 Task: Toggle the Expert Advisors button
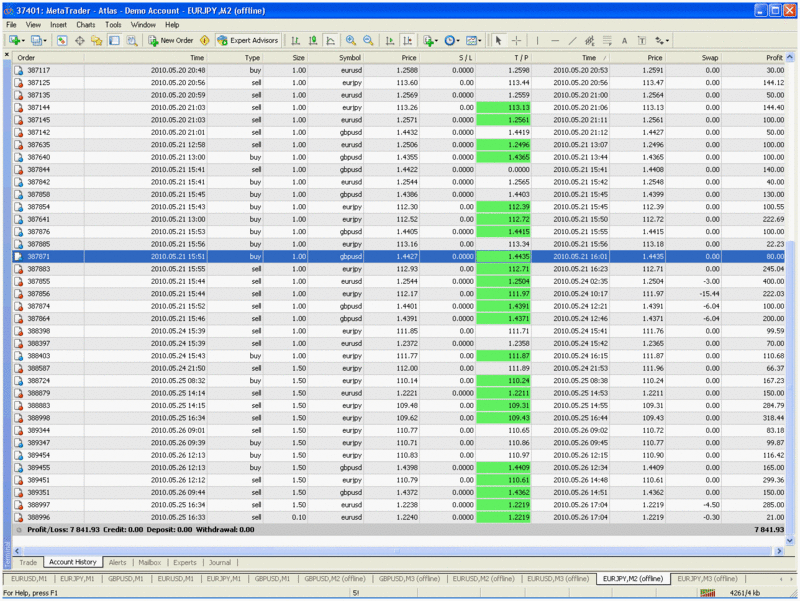click(x=248, y=41)
